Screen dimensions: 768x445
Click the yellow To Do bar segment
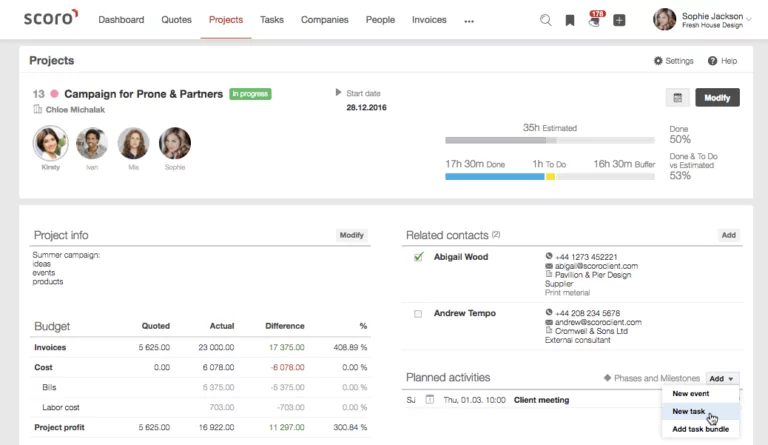tap(551, 177)
